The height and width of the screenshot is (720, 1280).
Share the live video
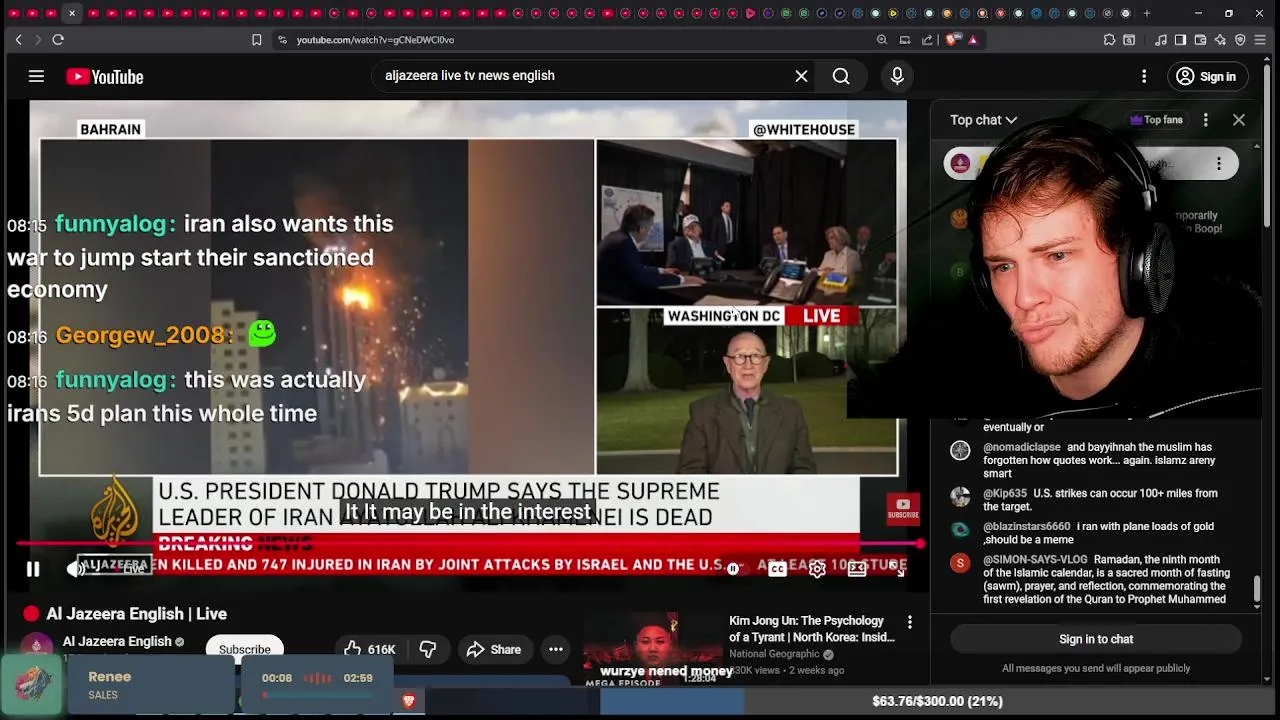click(494, 649)
